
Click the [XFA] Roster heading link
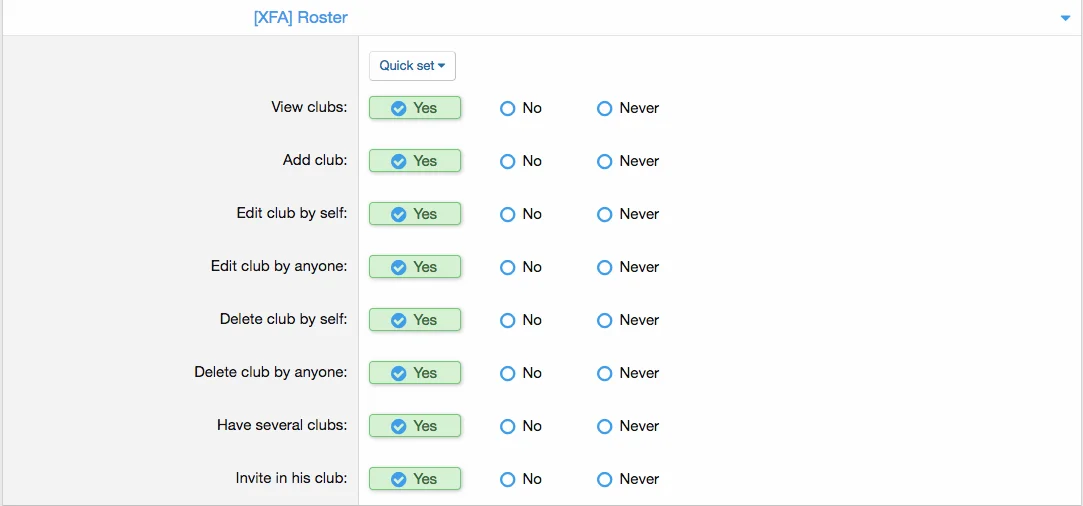[x=301, y=18]
